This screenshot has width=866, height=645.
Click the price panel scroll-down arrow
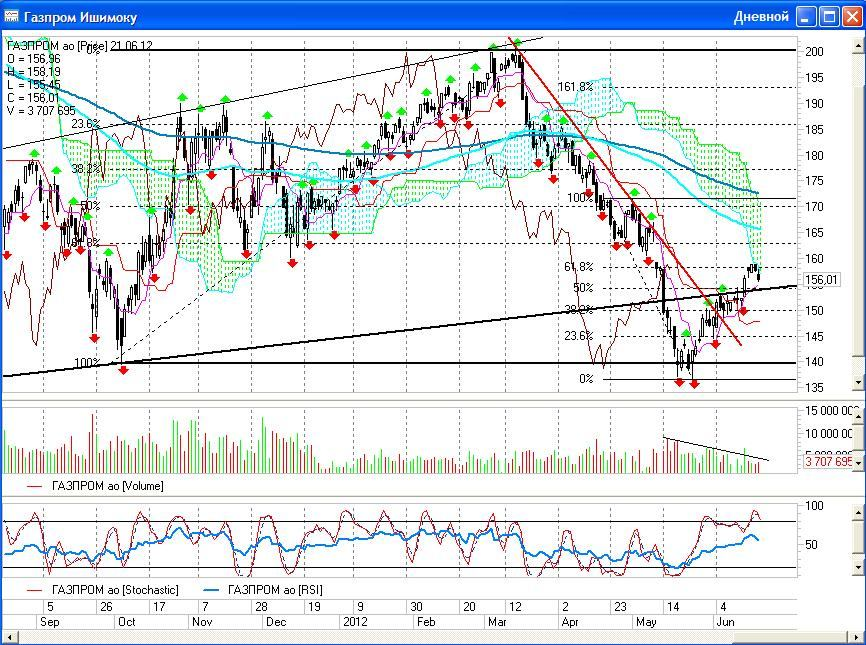[x=858, y=382]
